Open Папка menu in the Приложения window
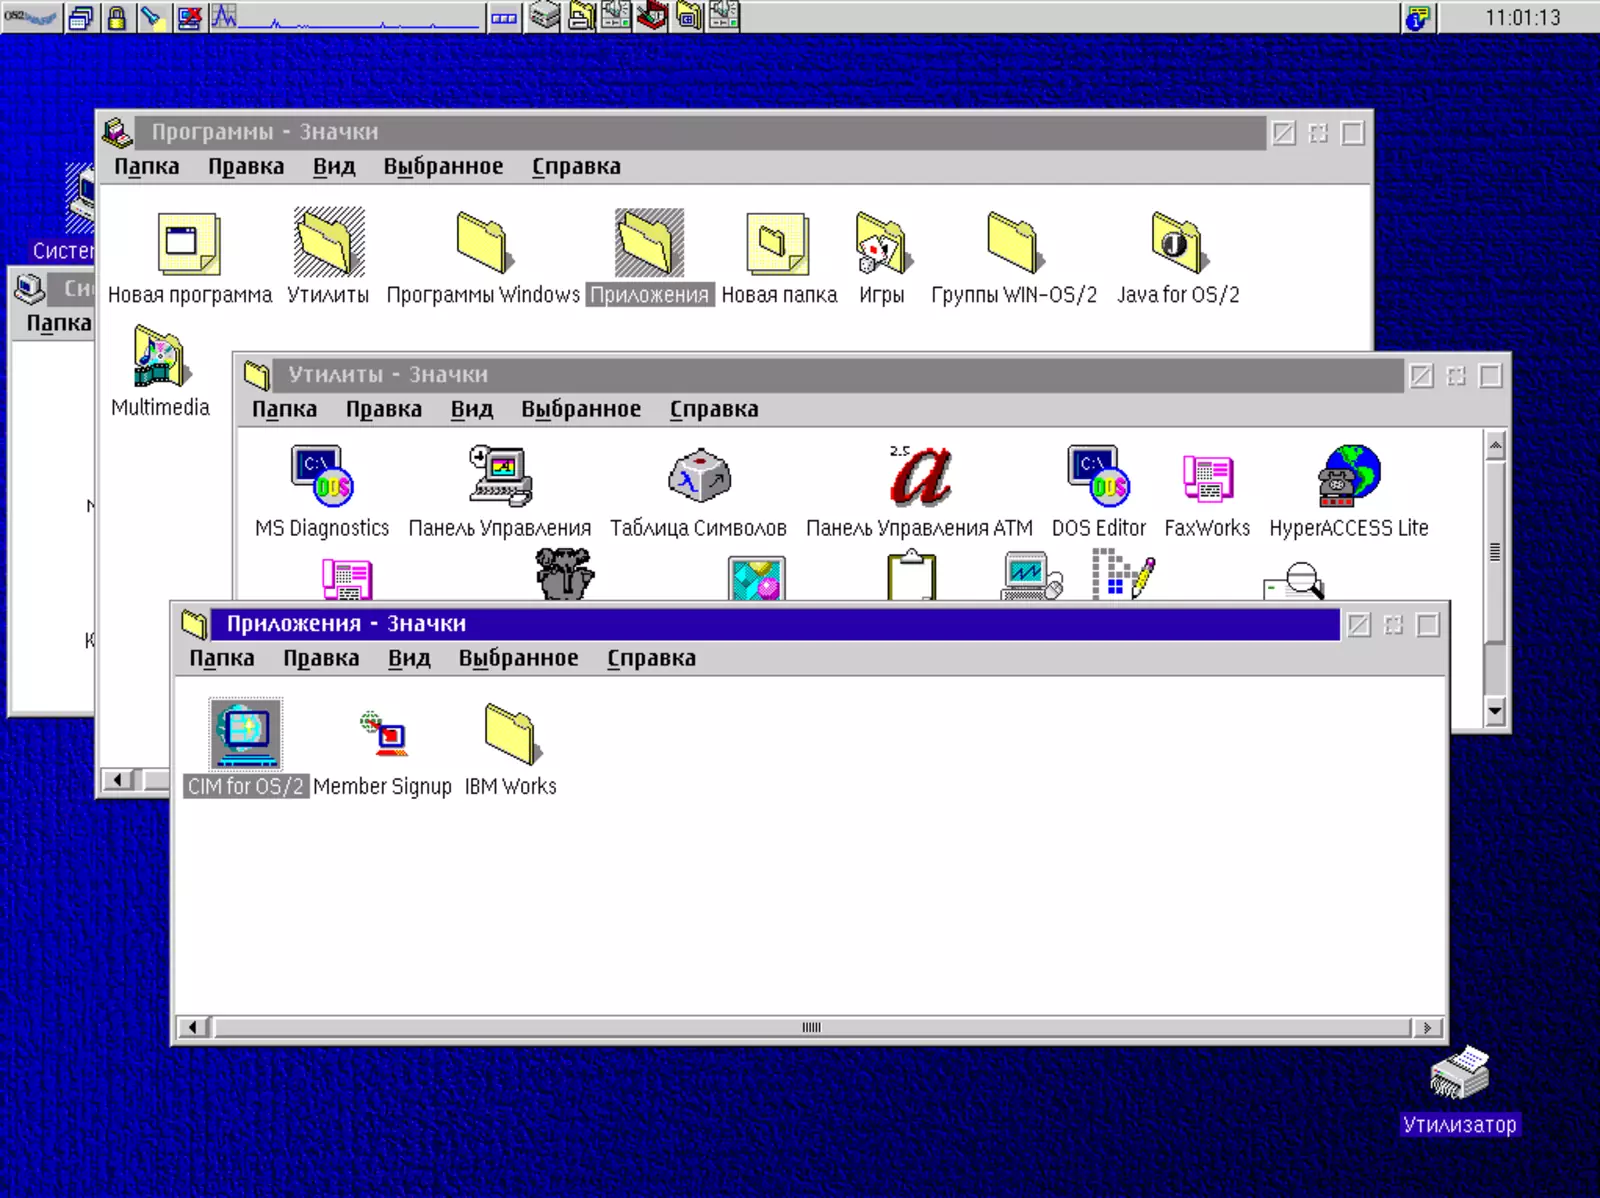 (221, 658)
